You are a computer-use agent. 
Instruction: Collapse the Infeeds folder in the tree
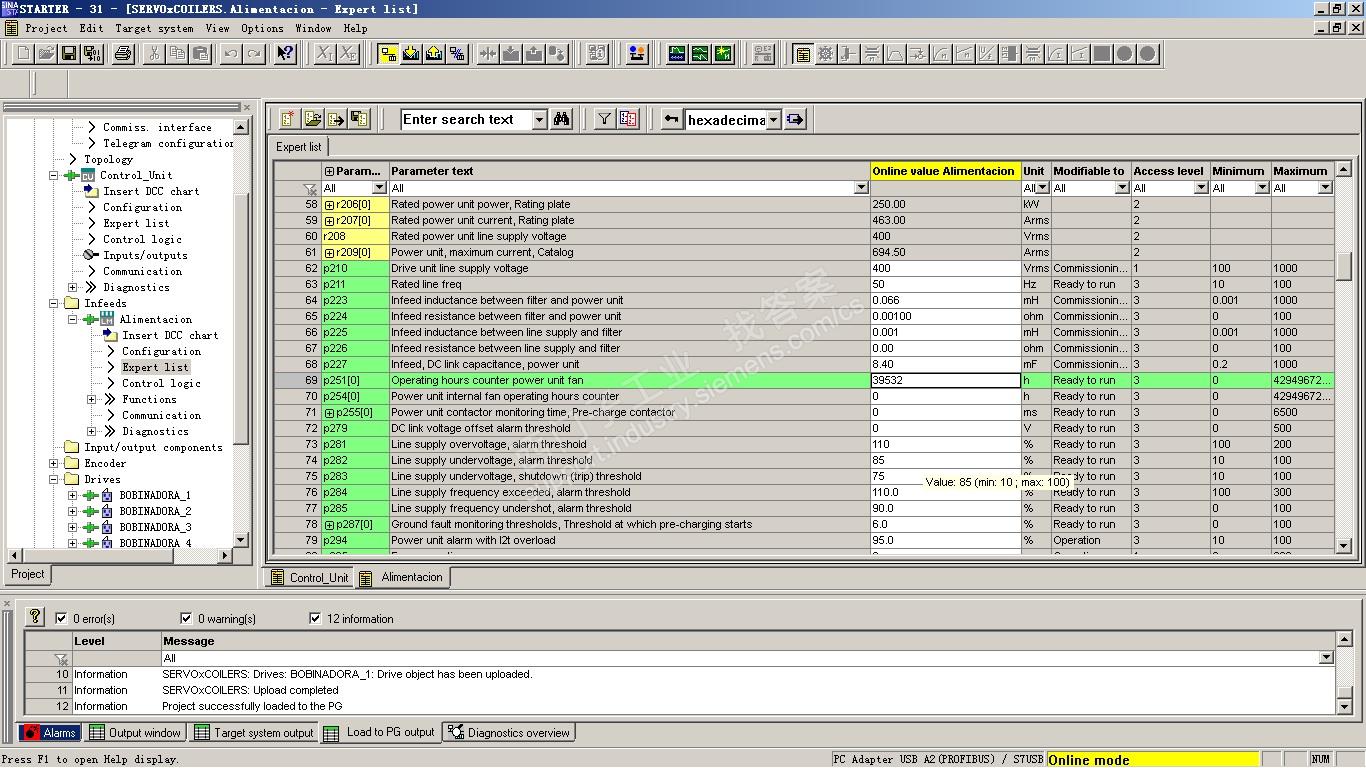click(54, 303)
